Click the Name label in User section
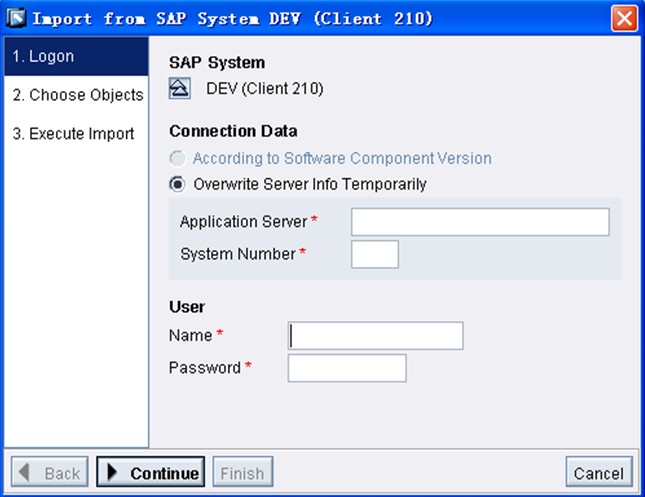This screenshot has height=497, width=645. pyautogui.click(x=190, y=335)
